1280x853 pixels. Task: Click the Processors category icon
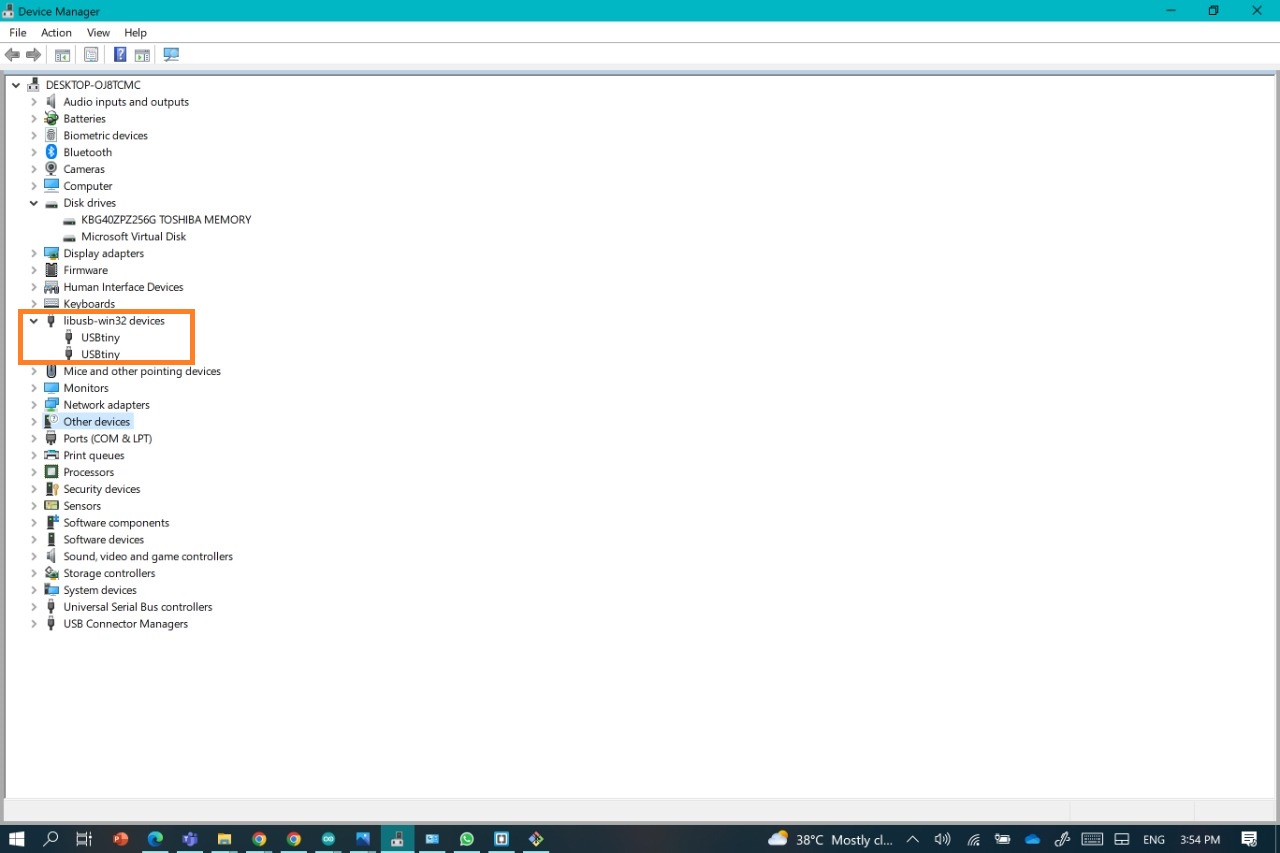coord(51,472)
